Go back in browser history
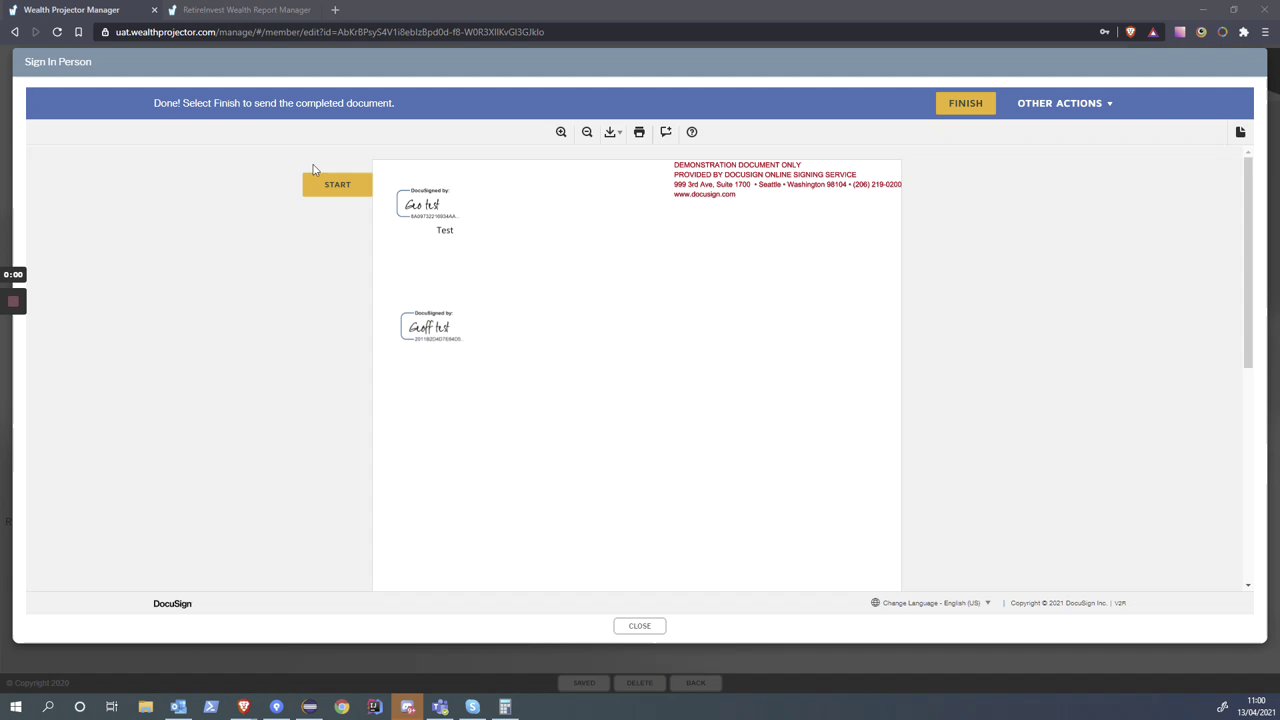This screenshot has height=720, width=1280. tap(15, 32)
